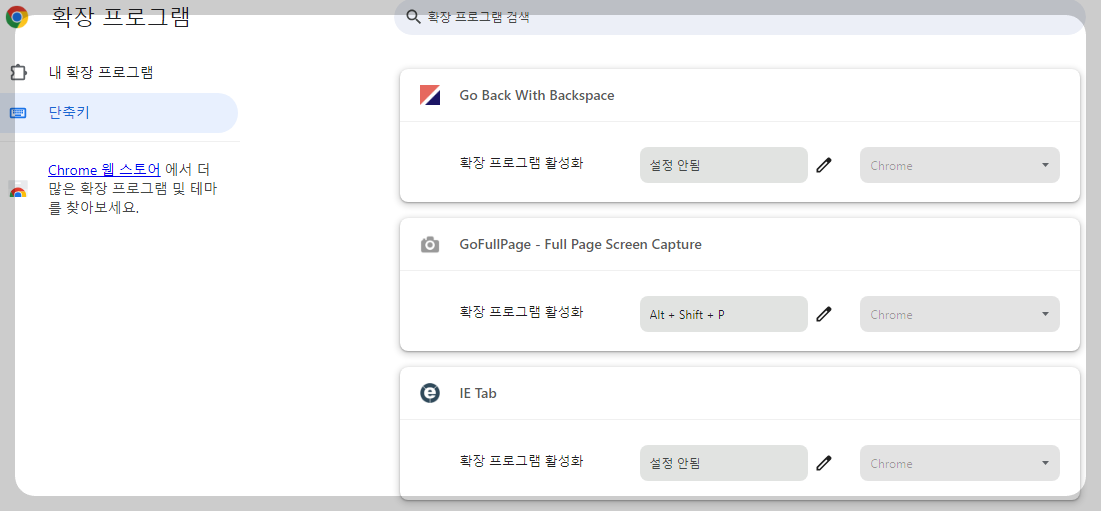The width and height of the screenshot is (1101, 511).
Task: Edit shortcut pencil for GoFullPage
Action: pyautogui.click(x=824, y=314)
